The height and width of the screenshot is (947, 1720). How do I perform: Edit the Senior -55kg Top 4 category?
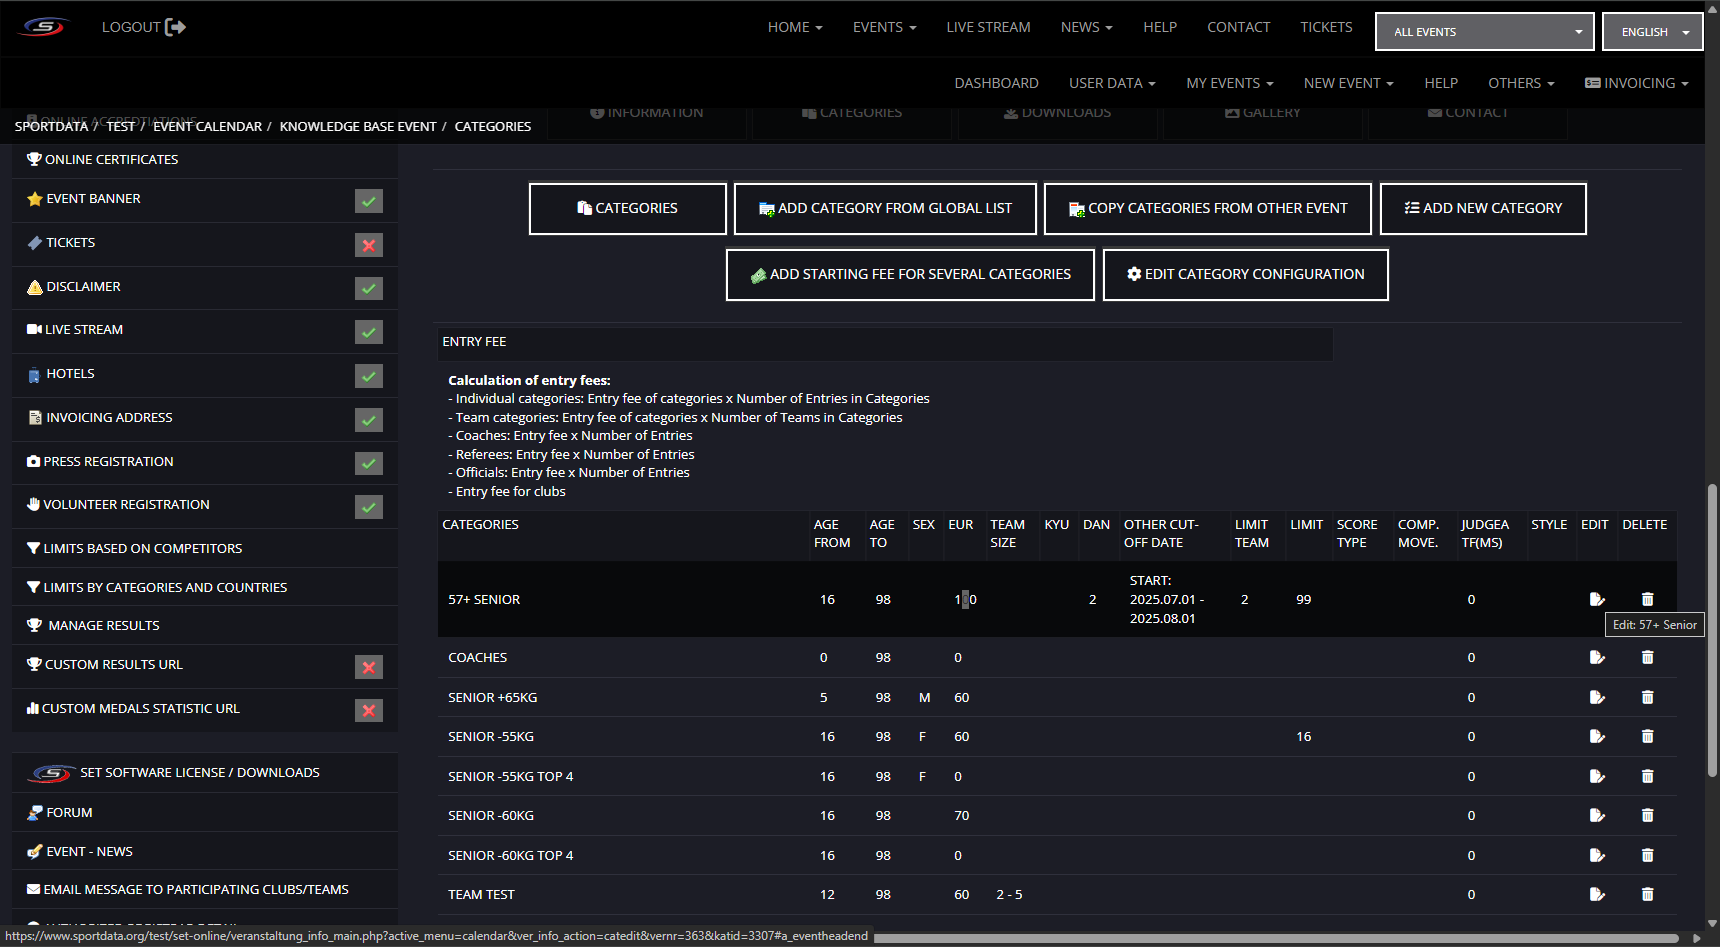(x=1597, y=776)
